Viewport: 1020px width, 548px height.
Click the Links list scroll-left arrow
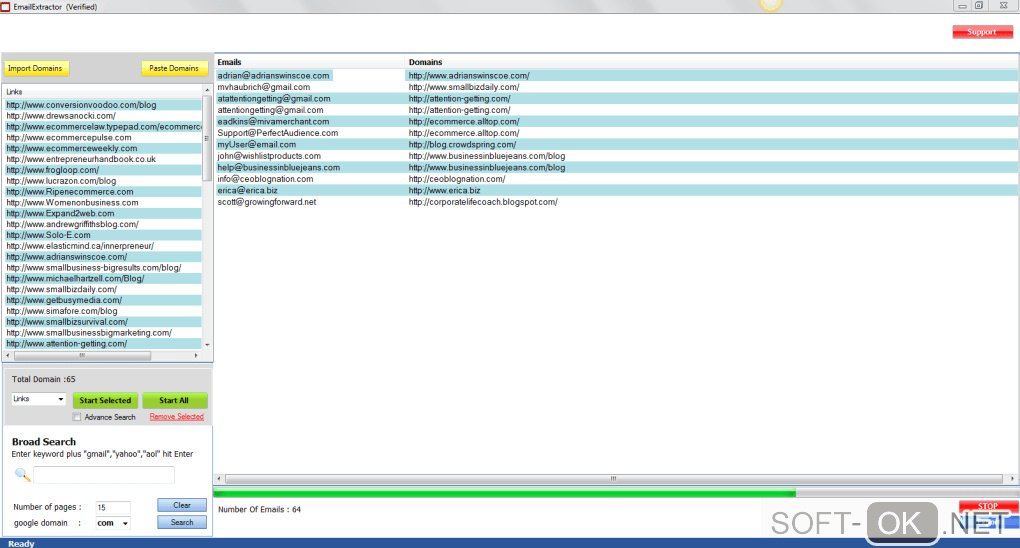coord(8,355)
